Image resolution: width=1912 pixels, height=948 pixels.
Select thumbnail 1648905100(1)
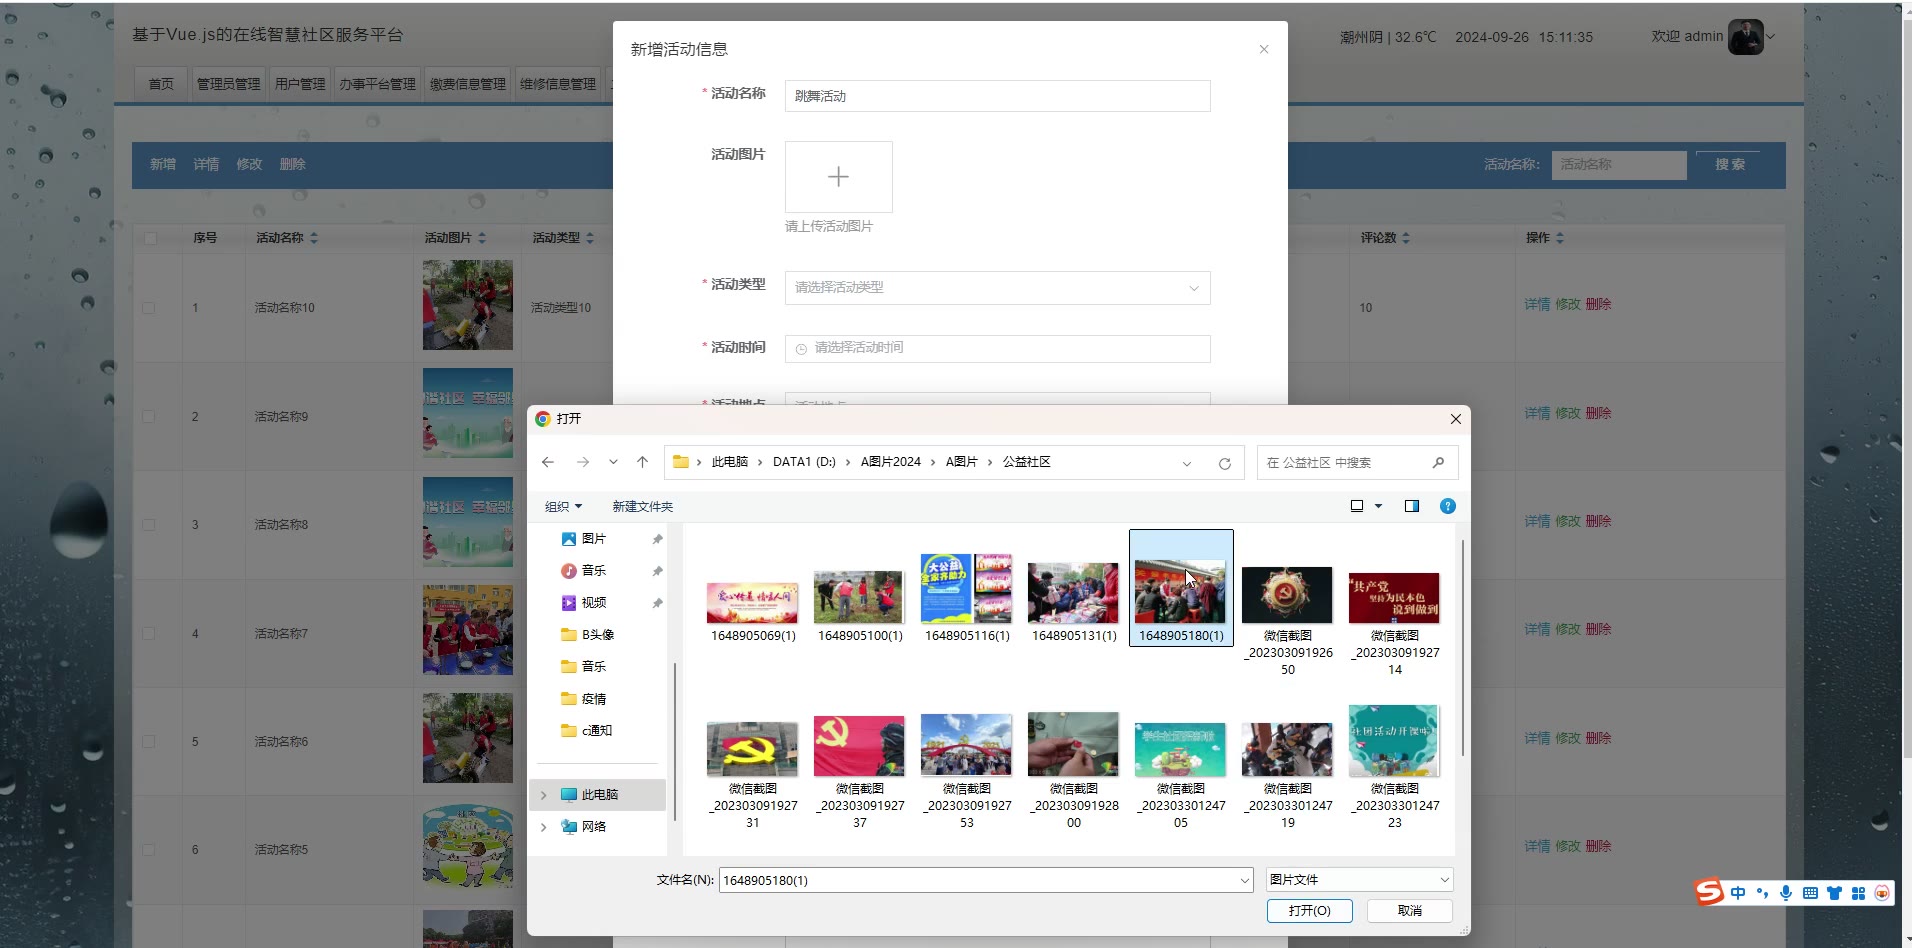pos(859,600)
